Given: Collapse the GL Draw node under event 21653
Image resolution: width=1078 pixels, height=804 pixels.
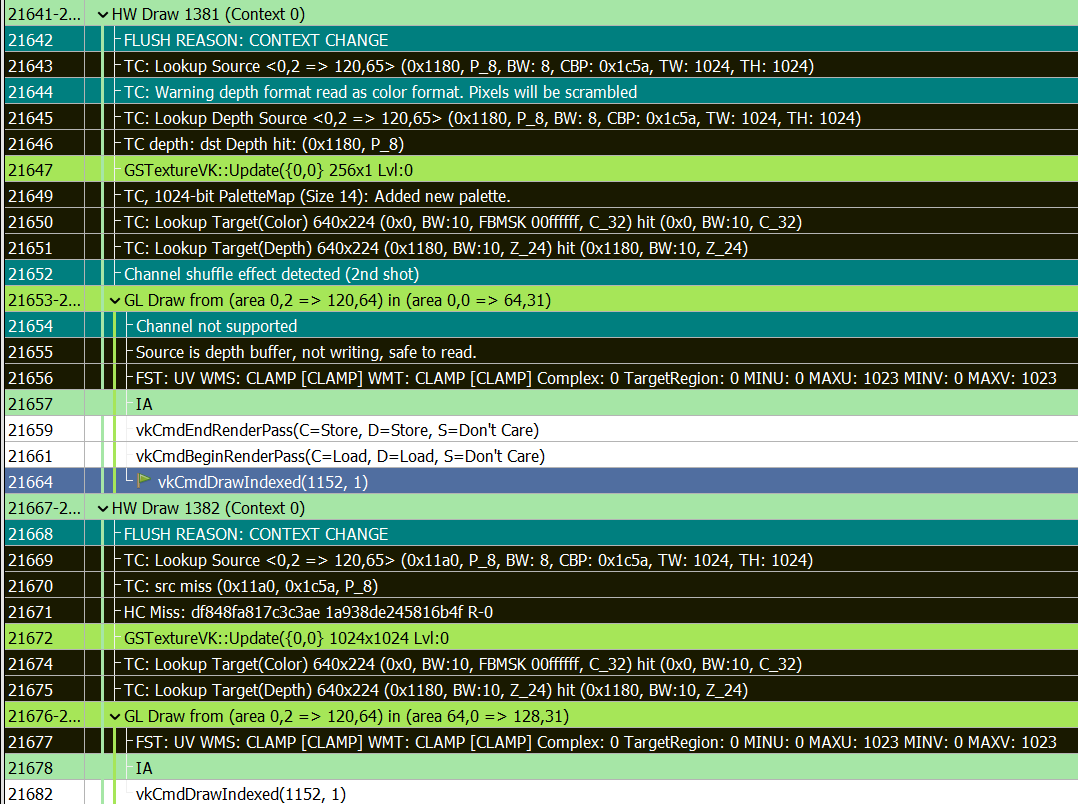Looking at the screenshot, I should (116, 300).
